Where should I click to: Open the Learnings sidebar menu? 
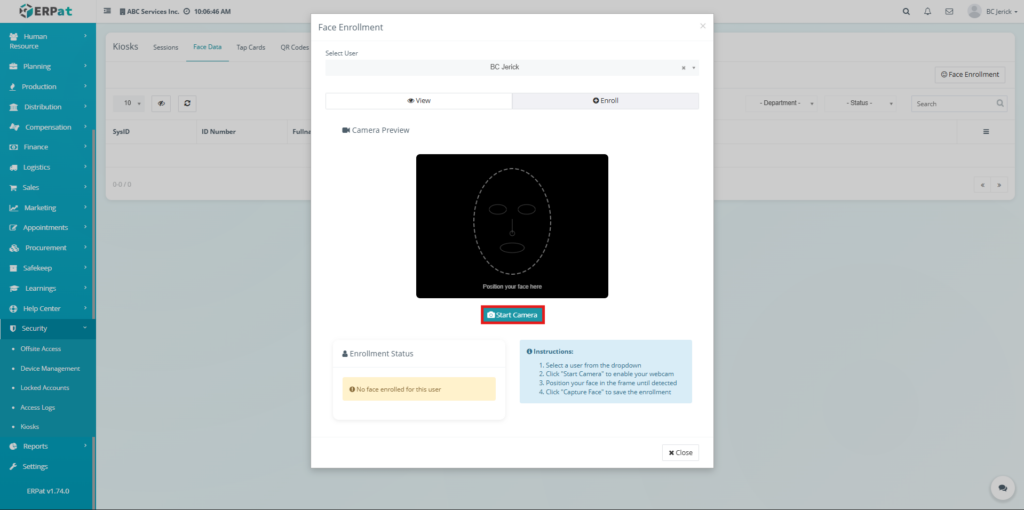click(48, 288)
